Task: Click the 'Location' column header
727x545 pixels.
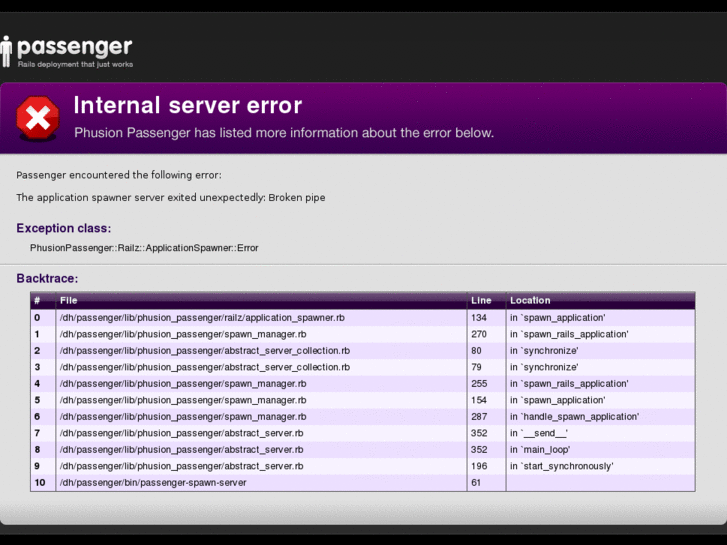Action: coord(530,301)
